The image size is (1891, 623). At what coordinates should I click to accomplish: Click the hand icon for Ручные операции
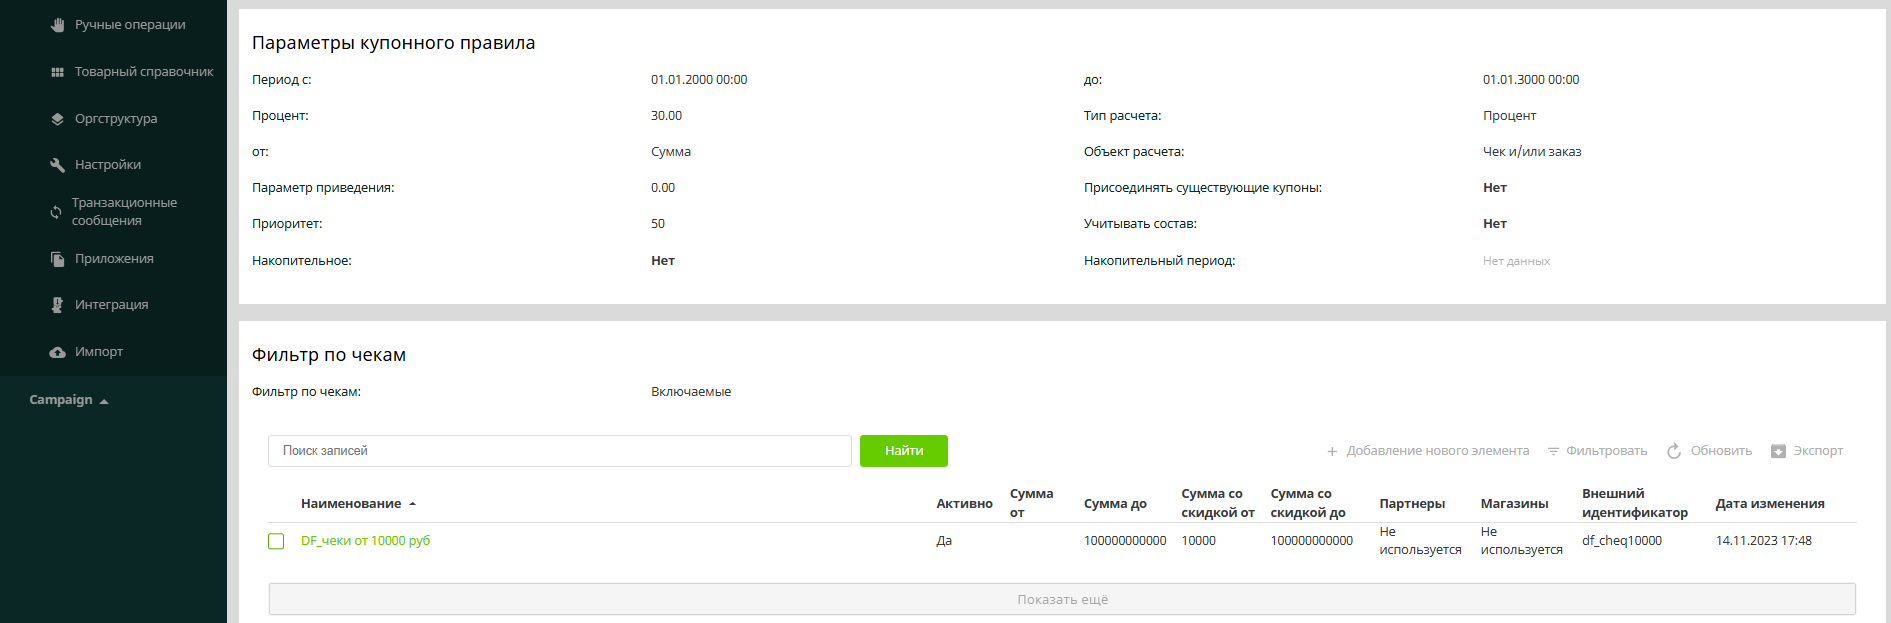58,25
